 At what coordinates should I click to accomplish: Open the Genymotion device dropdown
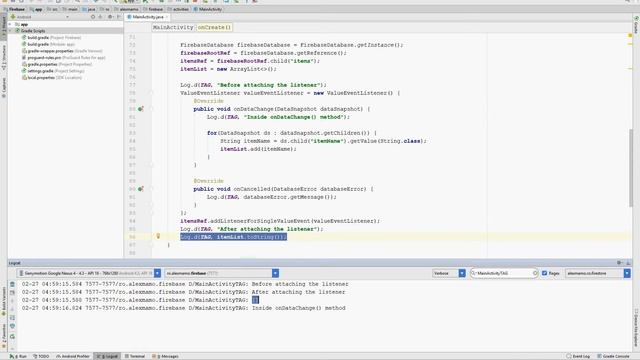click(x=158, y=273)
